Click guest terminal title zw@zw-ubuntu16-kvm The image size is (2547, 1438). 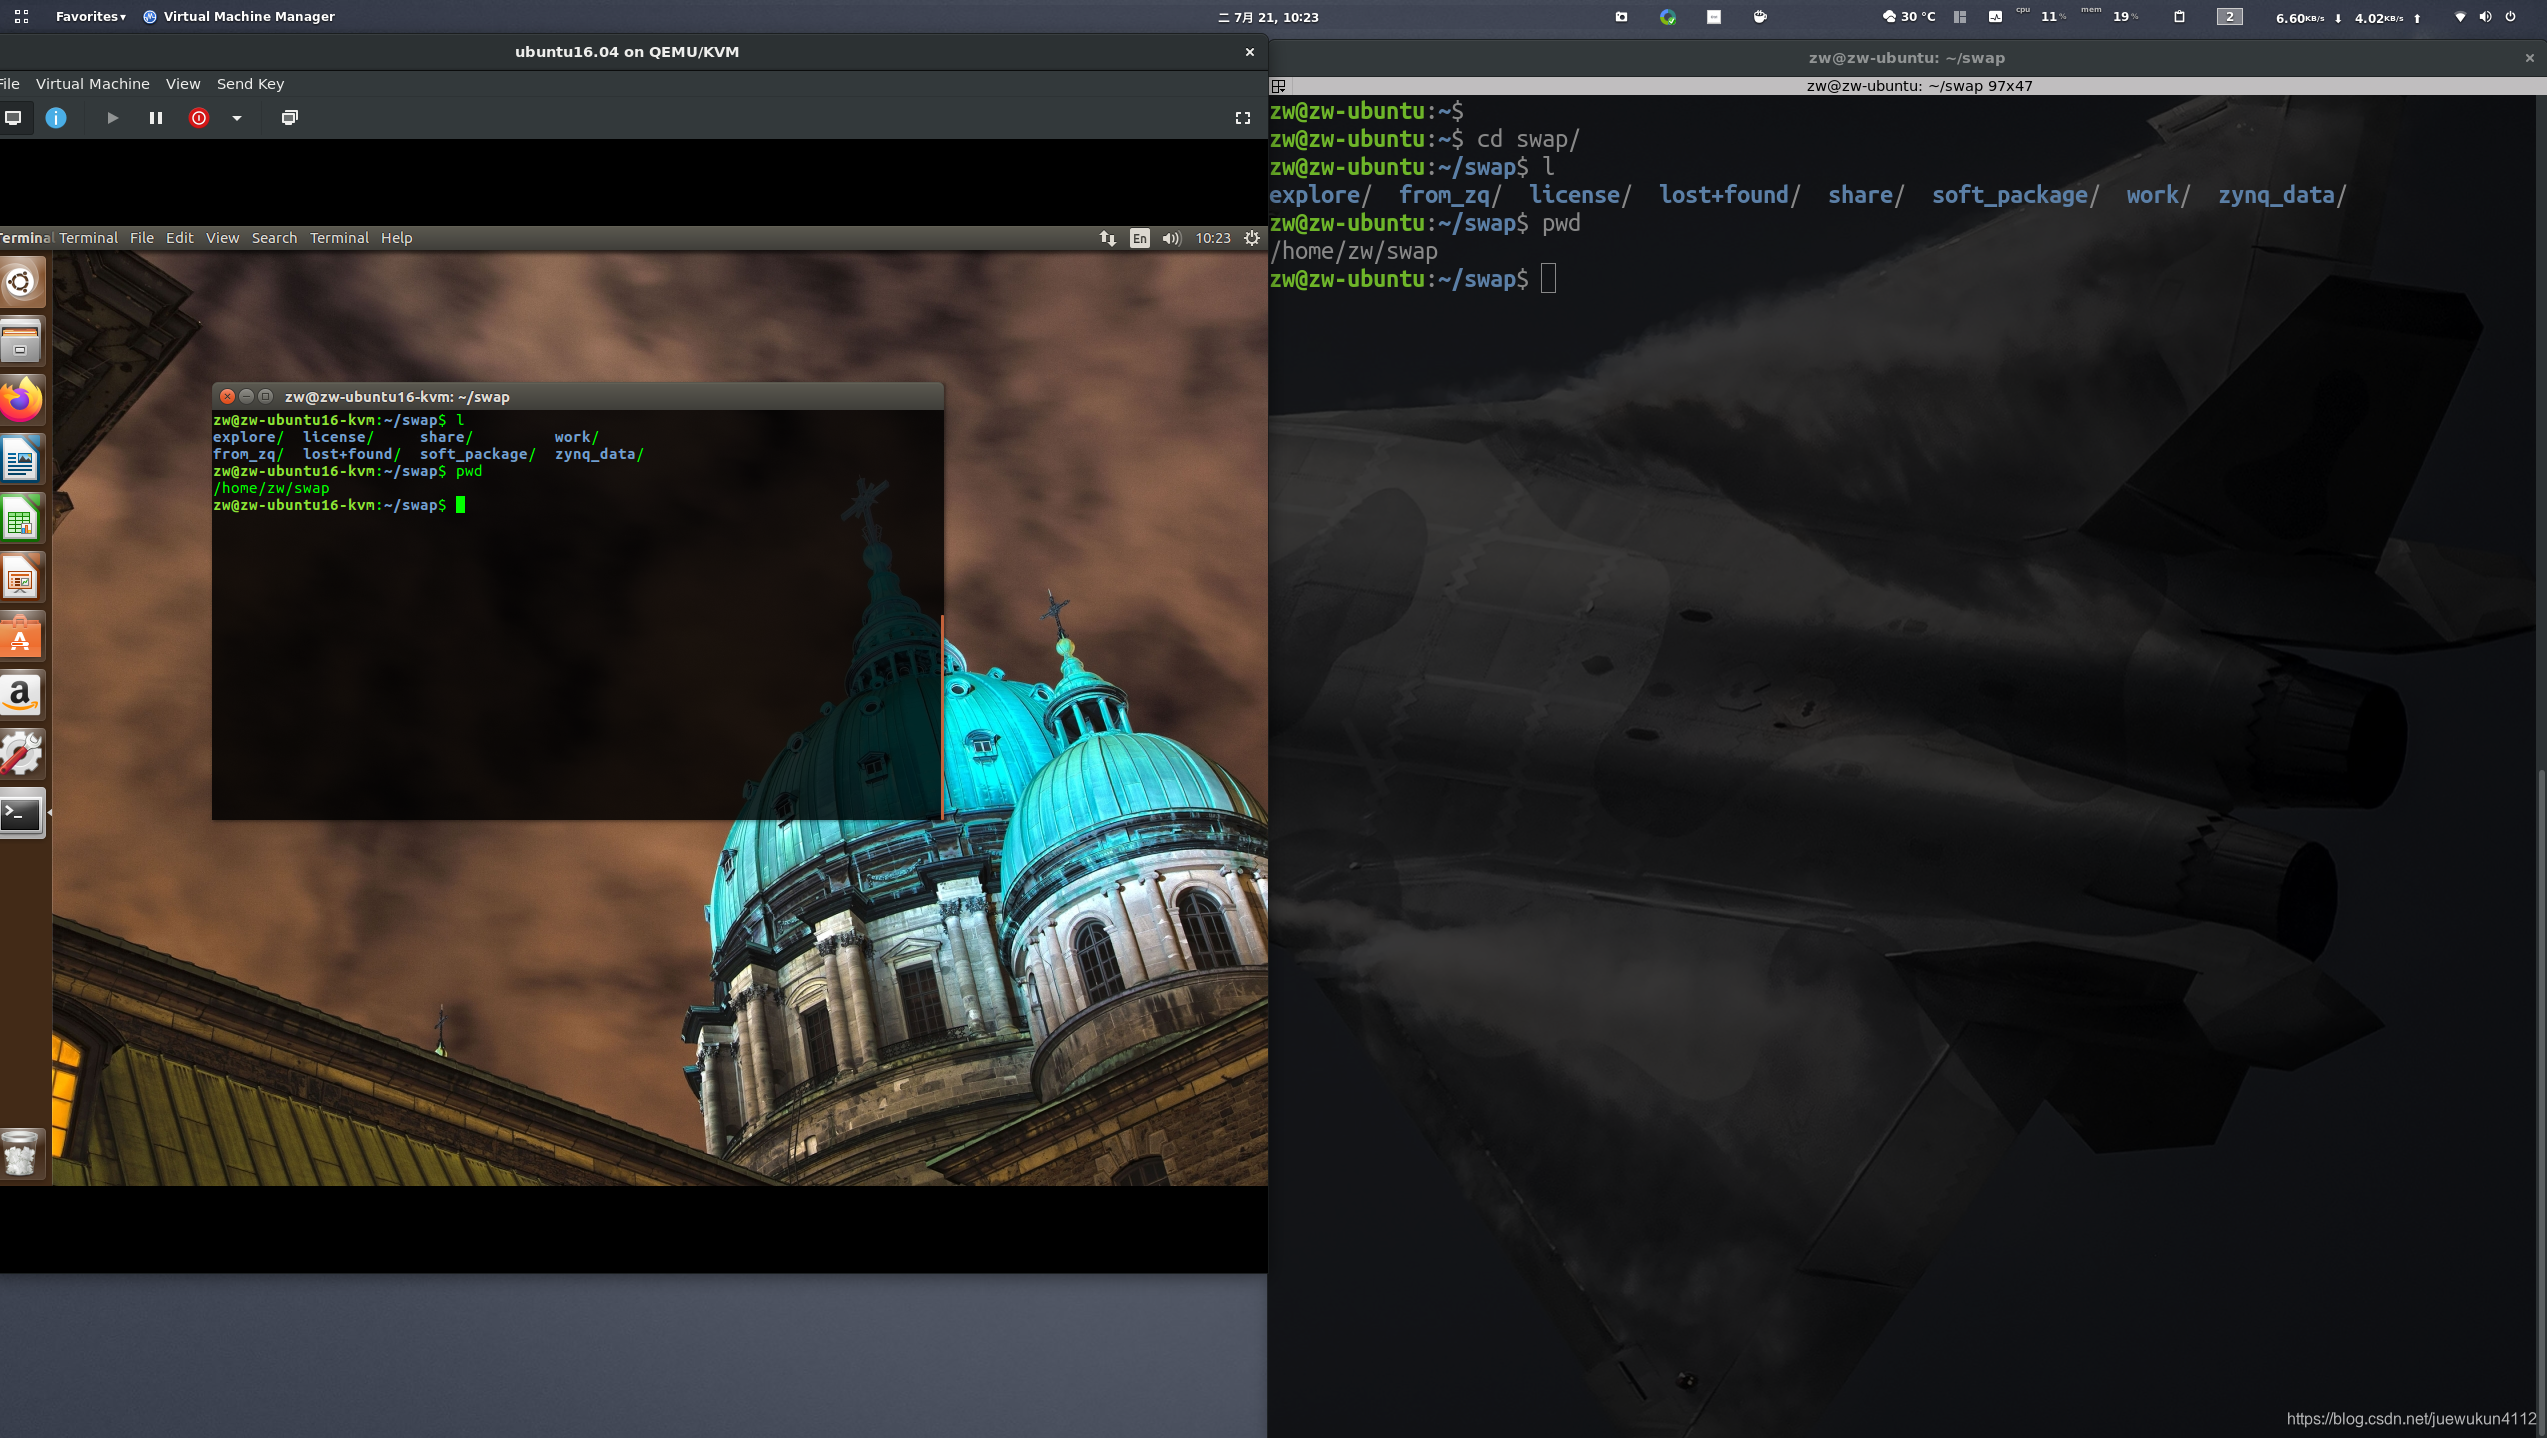[x=397, y=397]
